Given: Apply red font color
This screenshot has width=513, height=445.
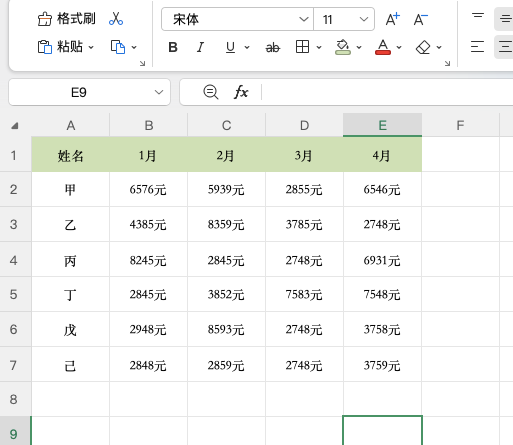Looking at the screenshot, I should (383, 47).
